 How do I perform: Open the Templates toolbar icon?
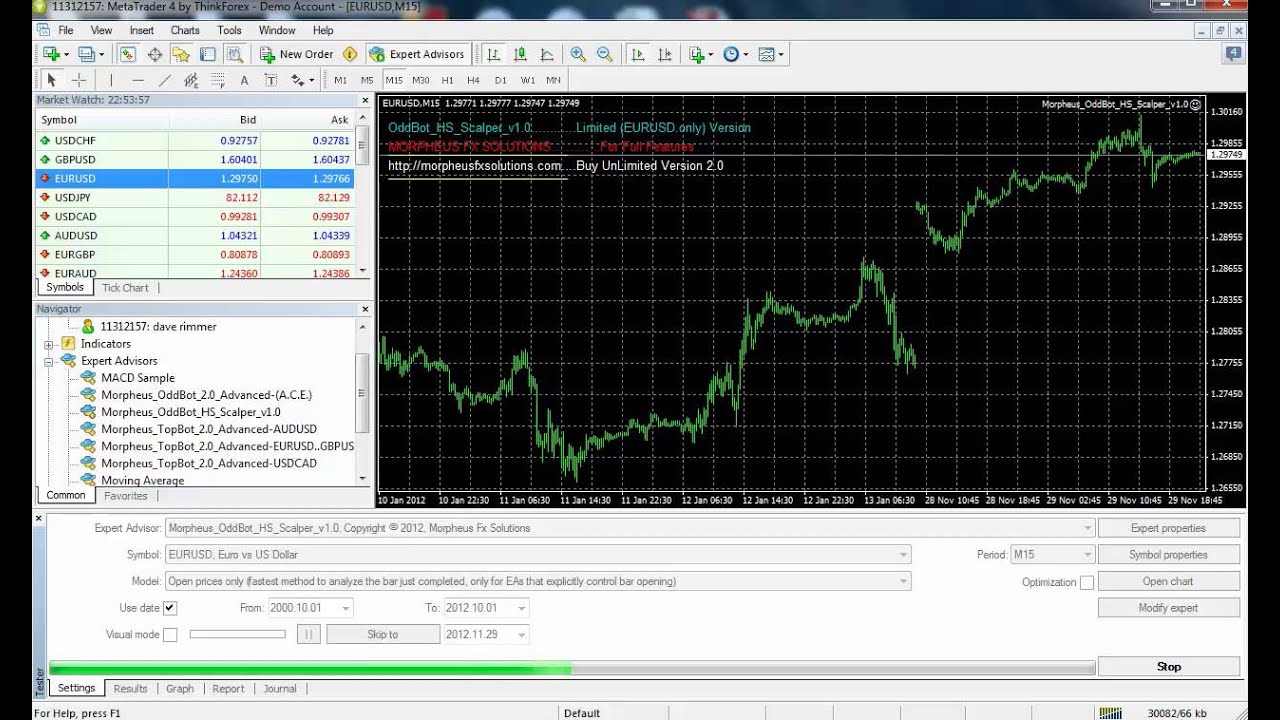pyautogui.click(x=766, y=54)
